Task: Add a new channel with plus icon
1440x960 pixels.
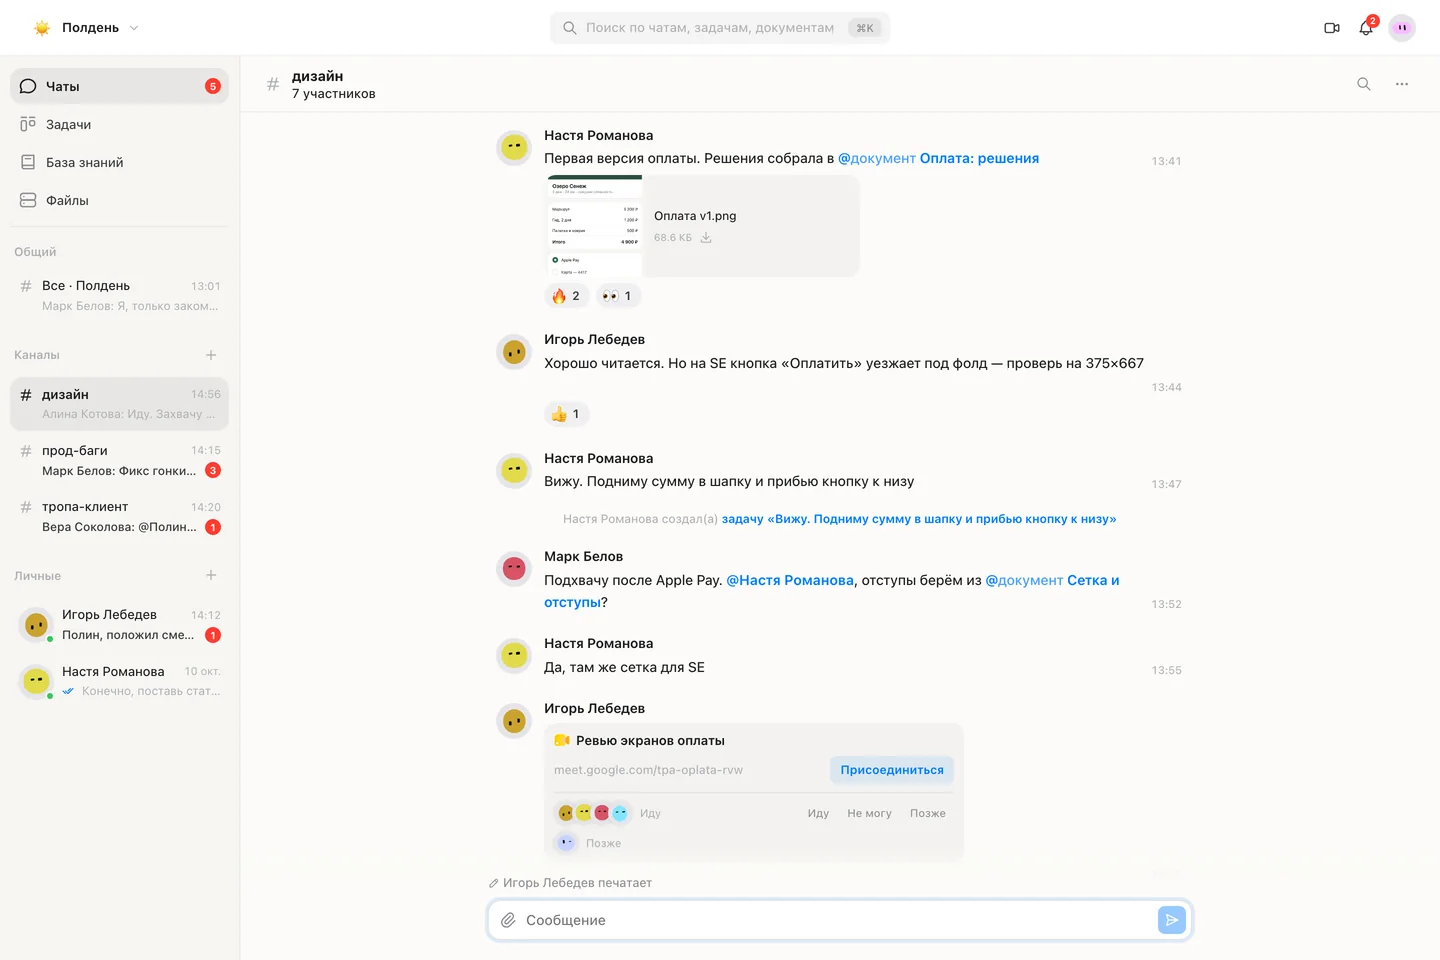Action: (211, 355)
